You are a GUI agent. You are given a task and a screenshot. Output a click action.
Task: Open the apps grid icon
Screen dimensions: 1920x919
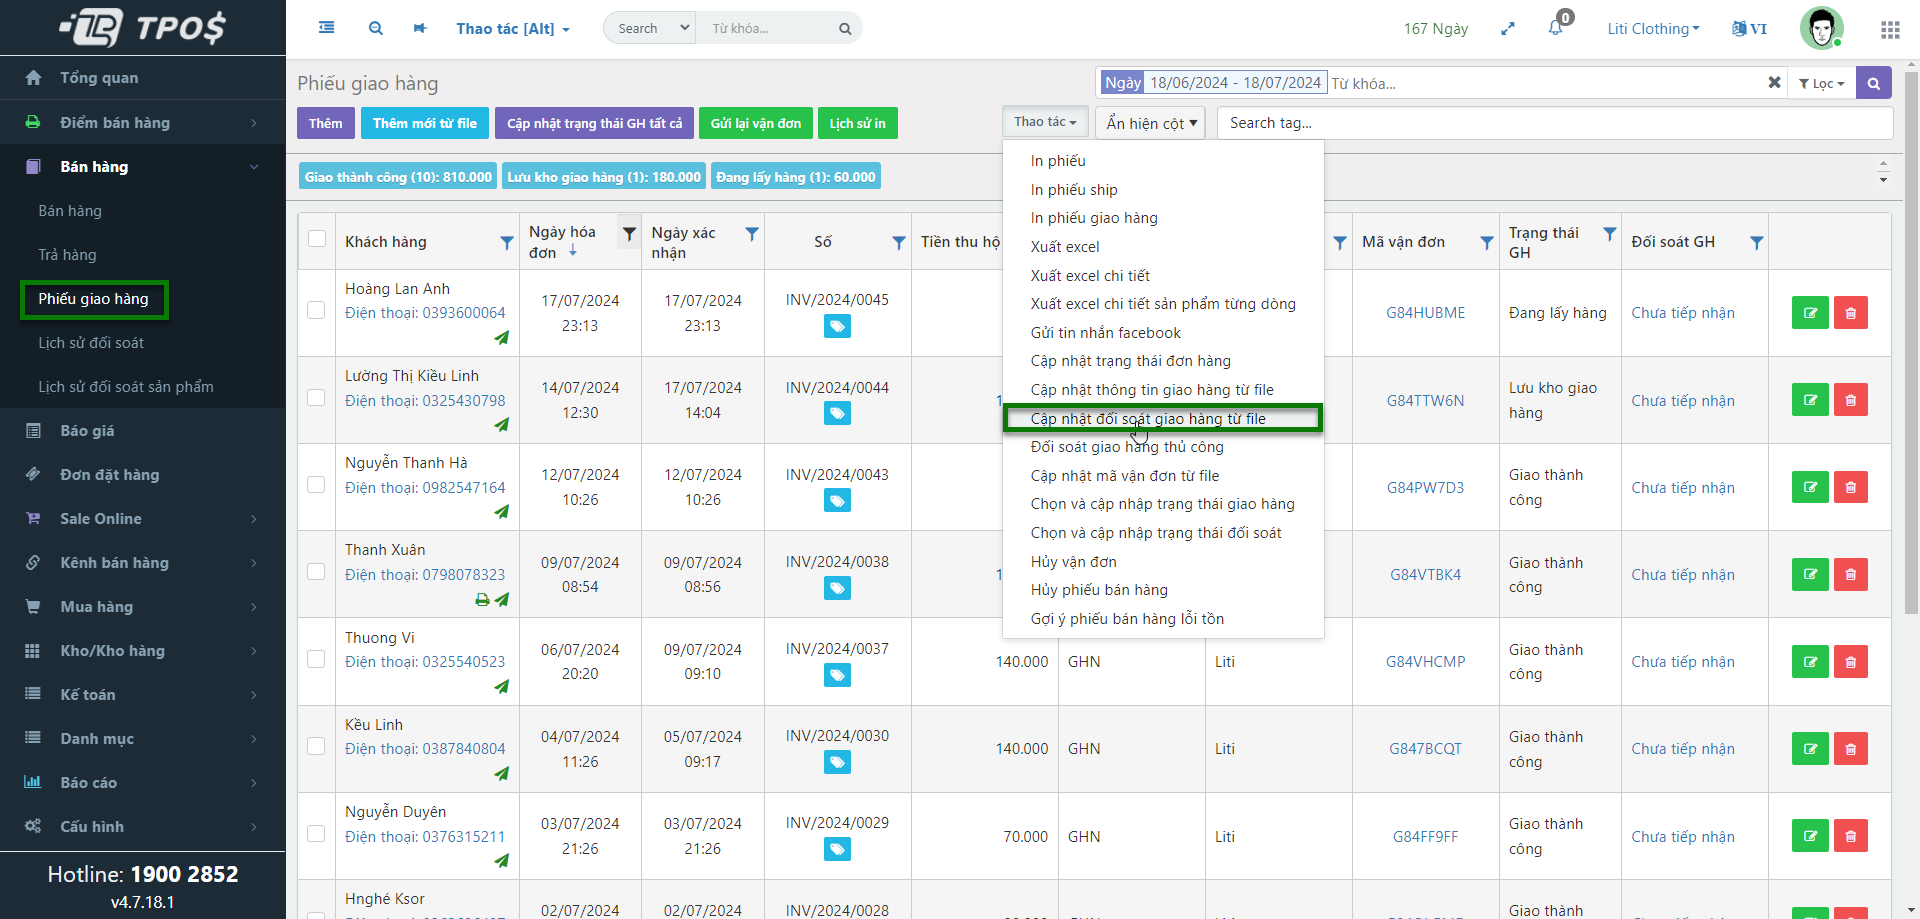(1890, 30)
